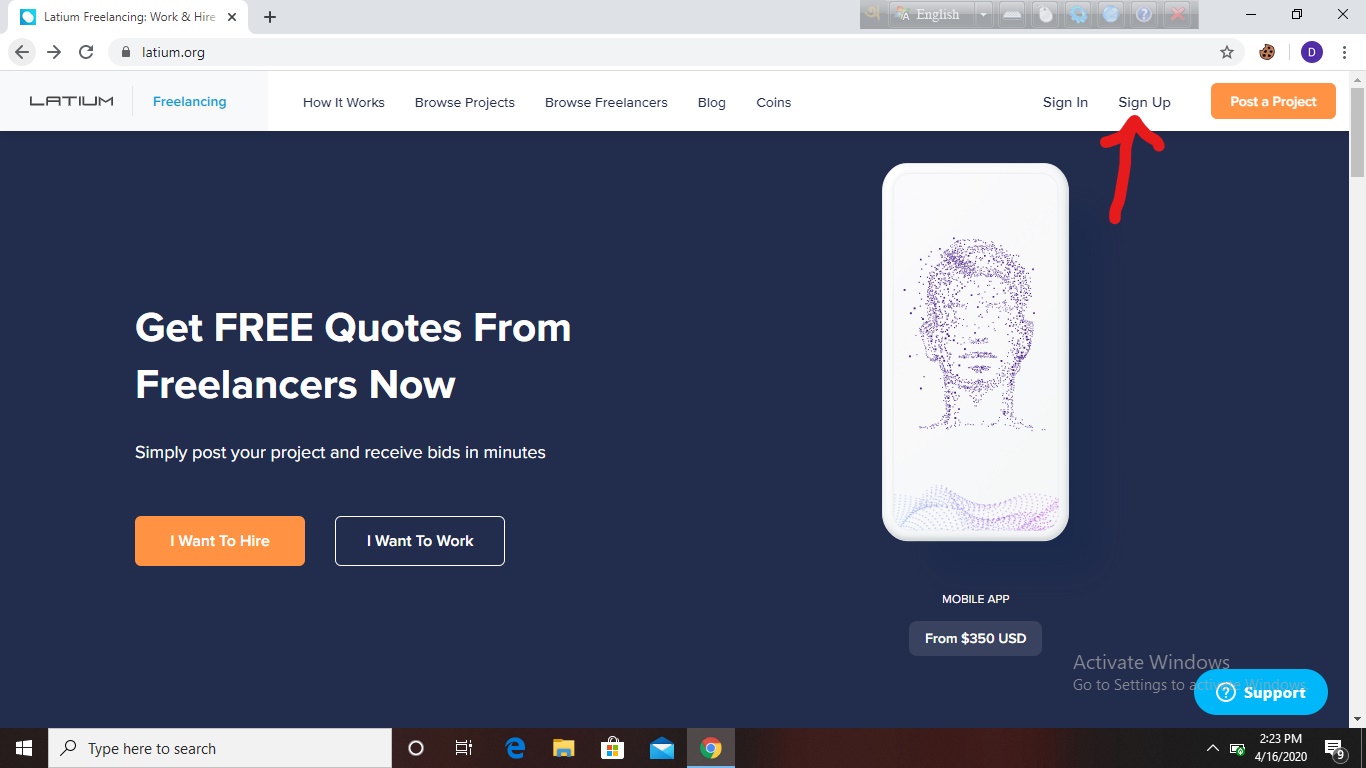Click the Latium logo in header
Viewport: 1366px width, 768px height.
click(x=71, y=101)
